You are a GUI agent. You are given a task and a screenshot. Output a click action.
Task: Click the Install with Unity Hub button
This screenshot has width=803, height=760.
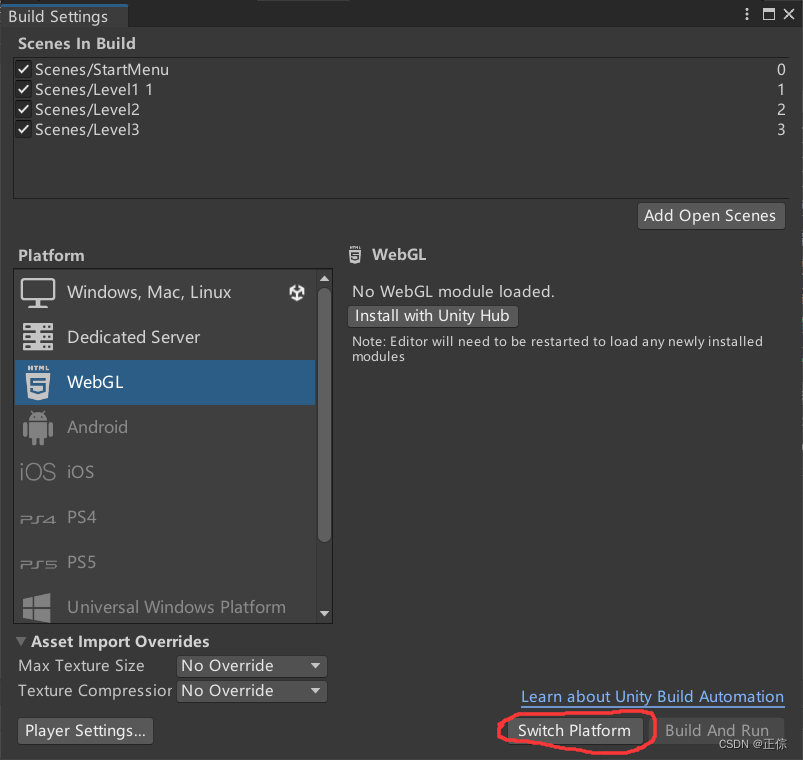click(x=433, y=316)
